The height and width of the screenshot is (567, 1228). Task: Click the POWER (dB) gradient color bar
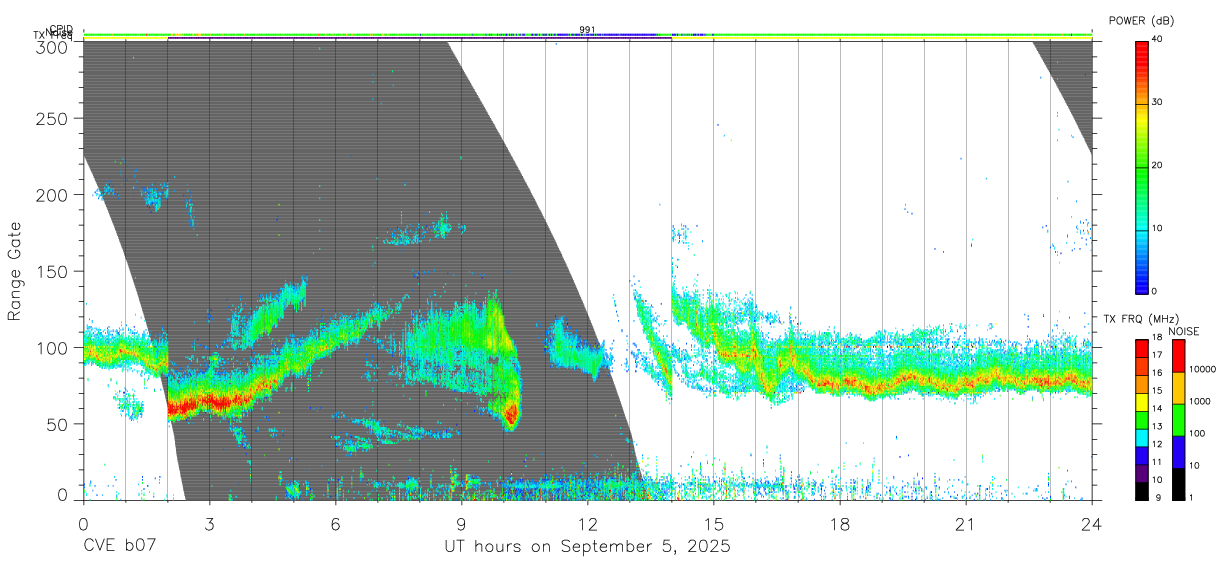pos(1141,166)
